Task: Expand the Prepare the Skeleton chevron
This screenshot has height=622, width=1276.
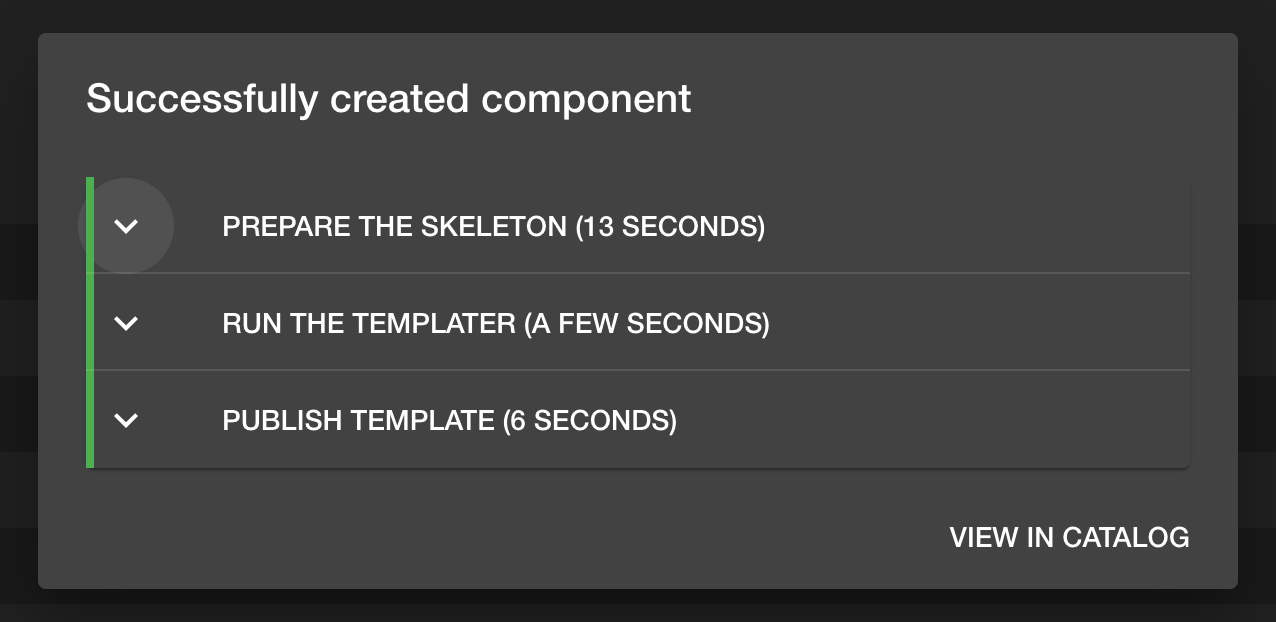Action: 126,227
